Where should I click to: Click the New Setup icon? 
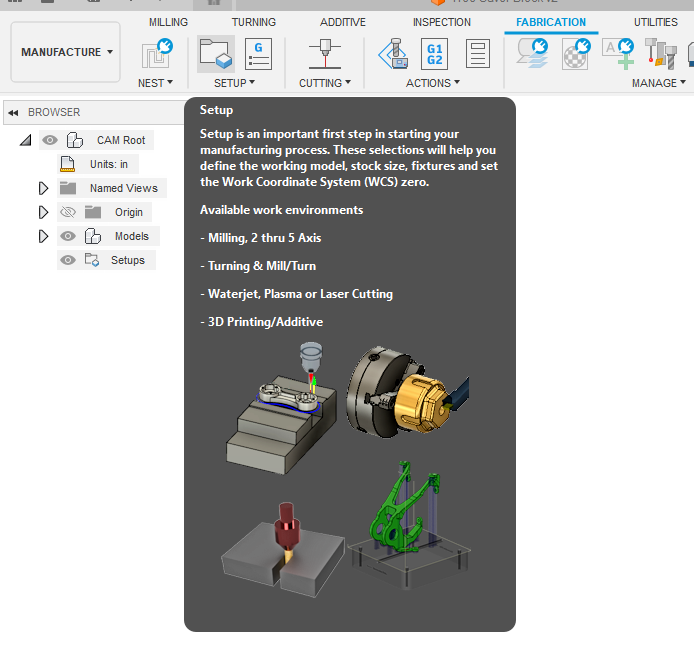coord(216,54)
